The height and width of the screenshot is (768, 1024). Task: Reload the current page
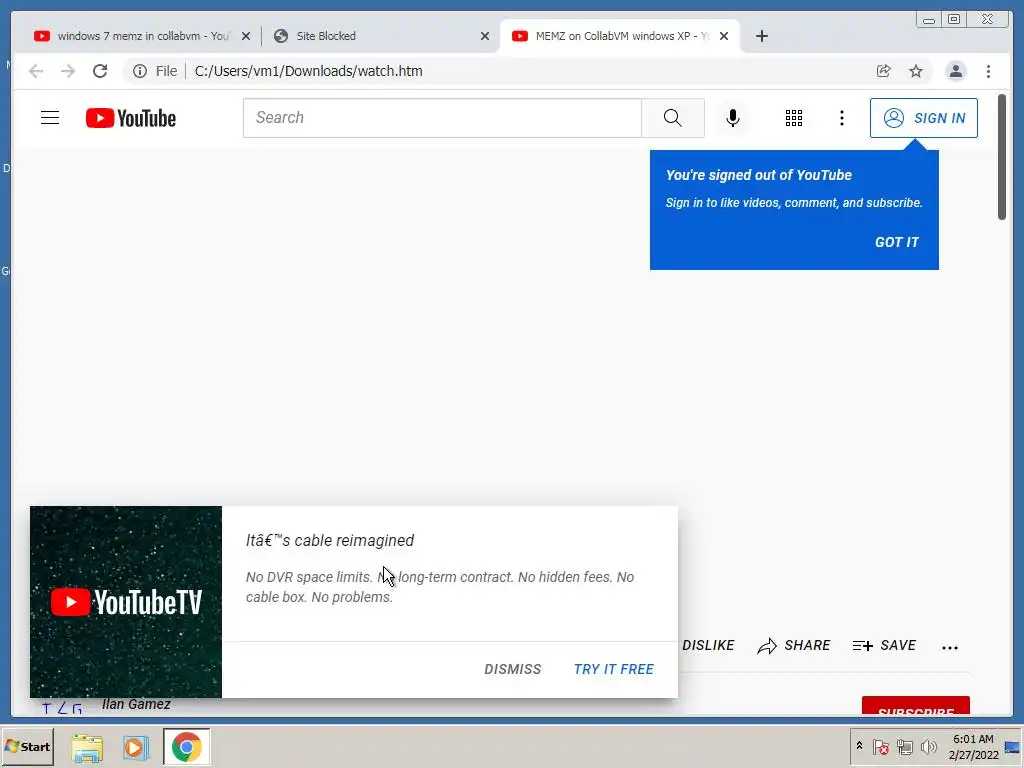pos(100,71)
